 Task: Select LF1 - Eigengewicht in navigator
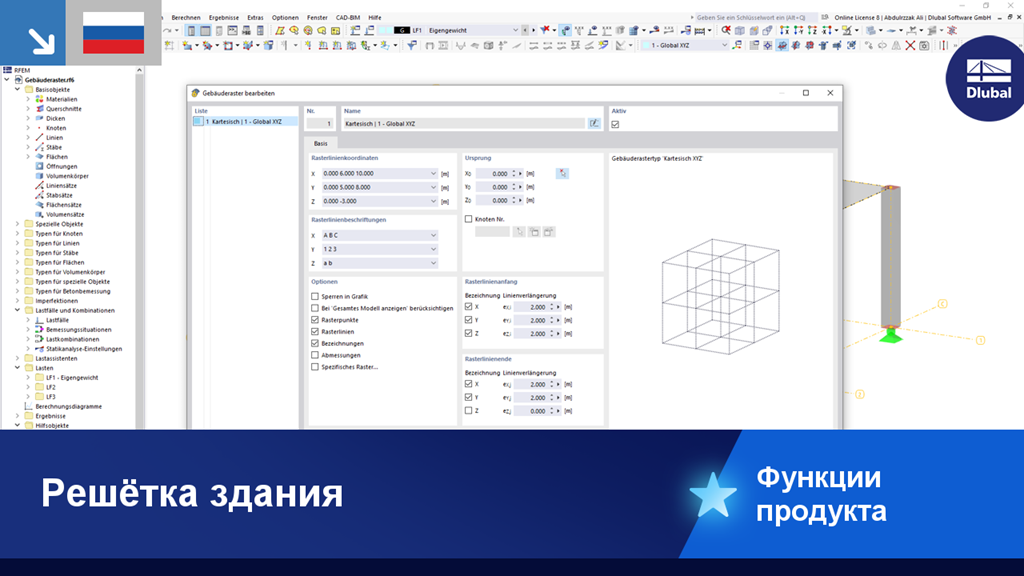72,377
